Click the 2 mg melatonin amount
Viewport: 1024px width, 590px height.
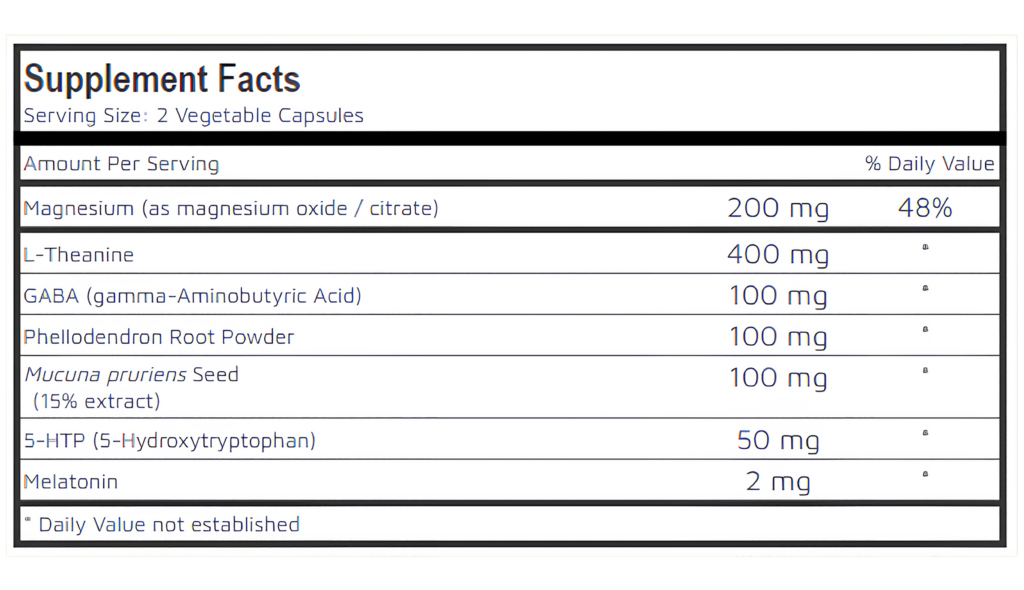click(x=778, y=482)
